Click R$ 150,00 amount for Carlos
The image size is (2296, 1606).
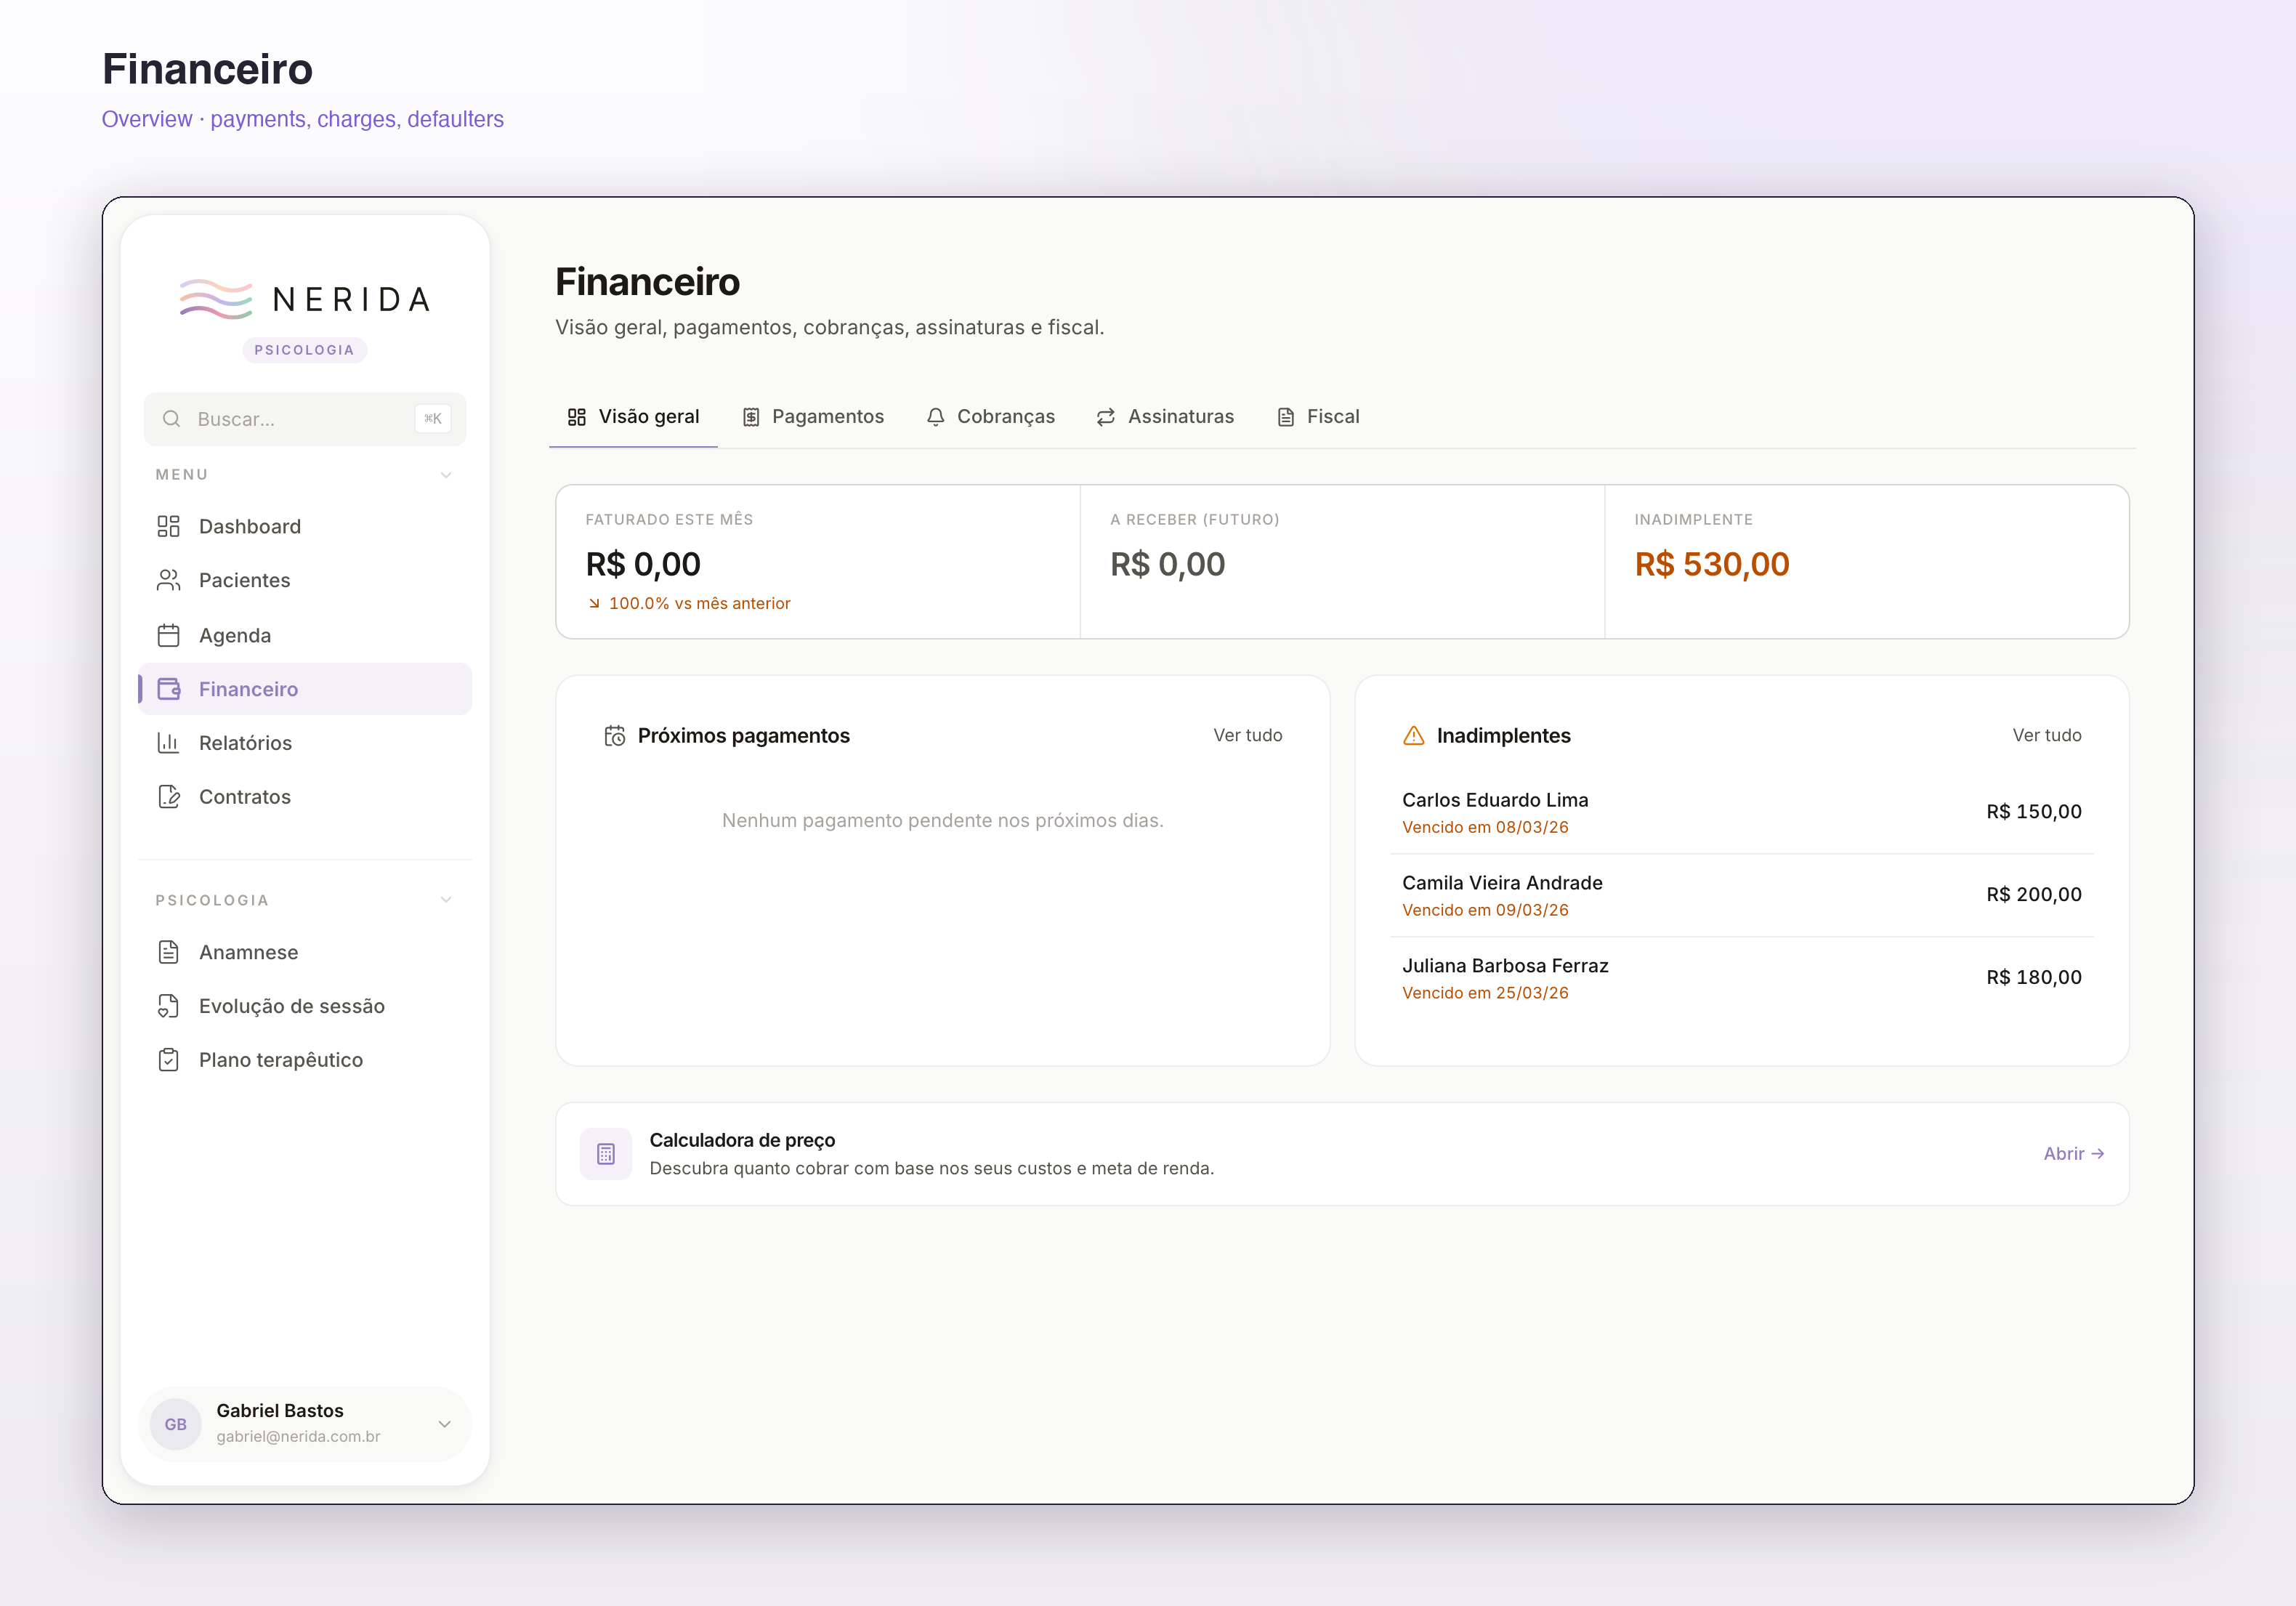point(2034,812)
